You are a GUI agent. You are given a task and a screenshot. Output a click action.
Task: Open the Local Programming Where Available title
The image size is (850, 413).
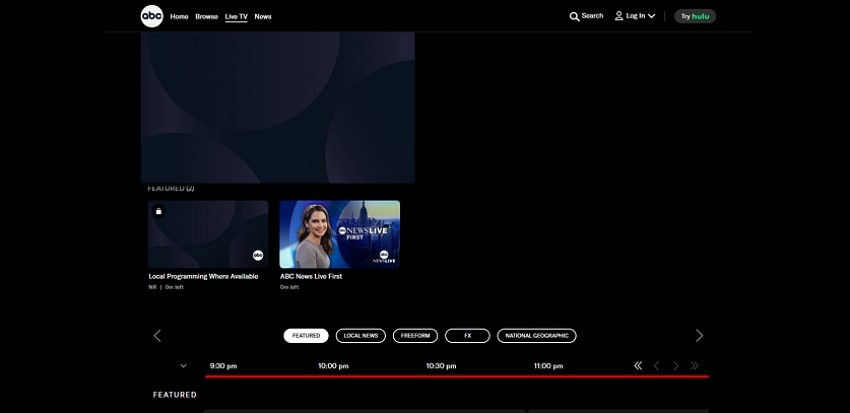pyautogui.click(x=203, y=276)
